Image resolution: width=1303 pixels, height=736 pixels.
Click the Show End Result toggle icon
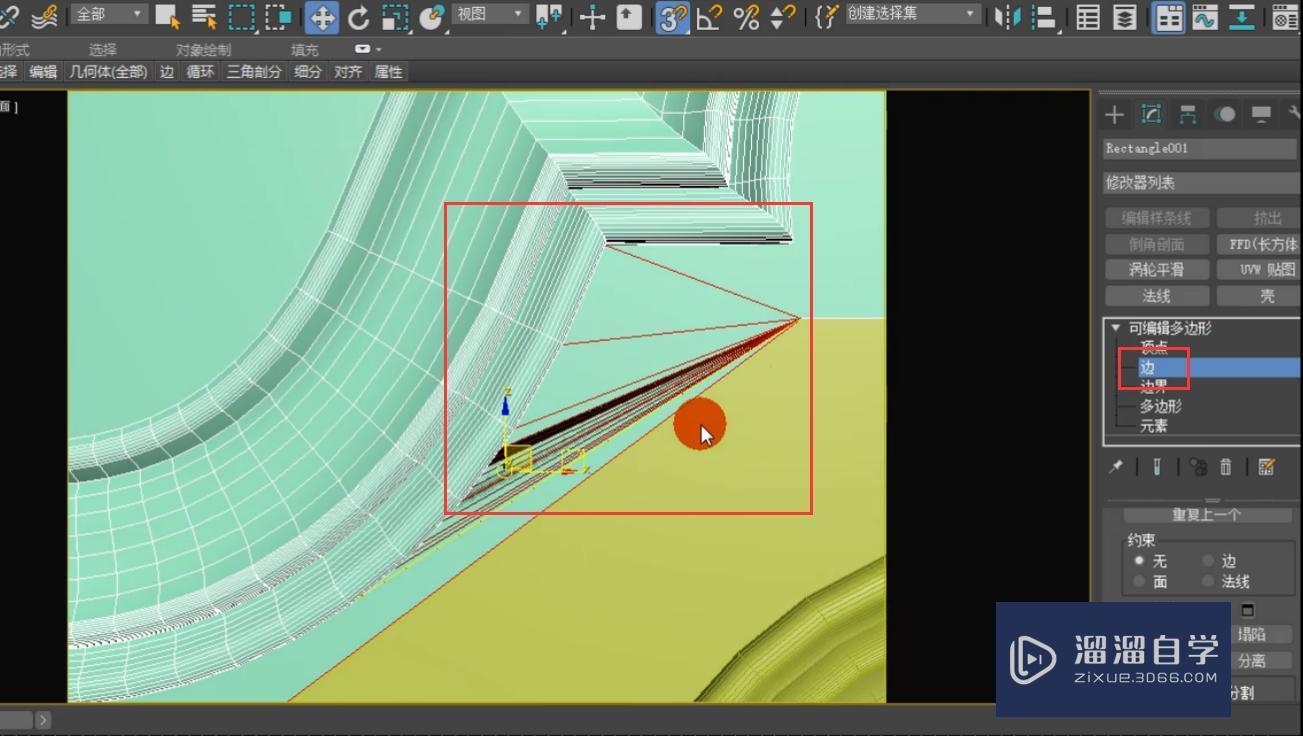1157,467
